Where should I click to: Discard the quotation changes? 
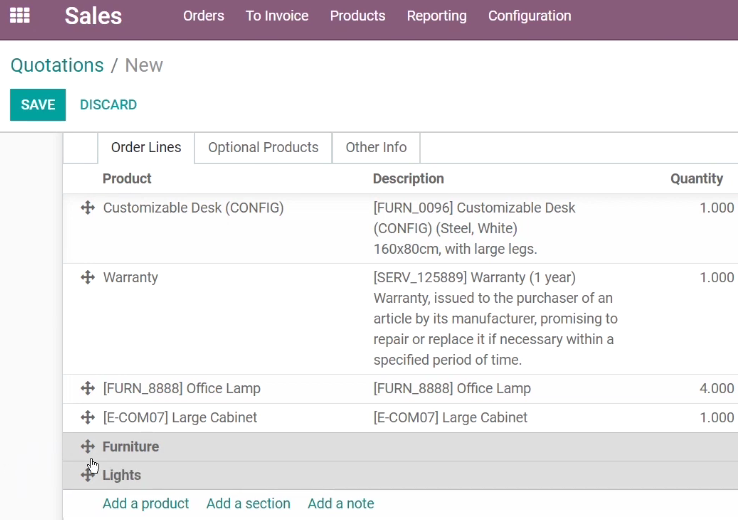pyautogui.click(x=108, y=104)
